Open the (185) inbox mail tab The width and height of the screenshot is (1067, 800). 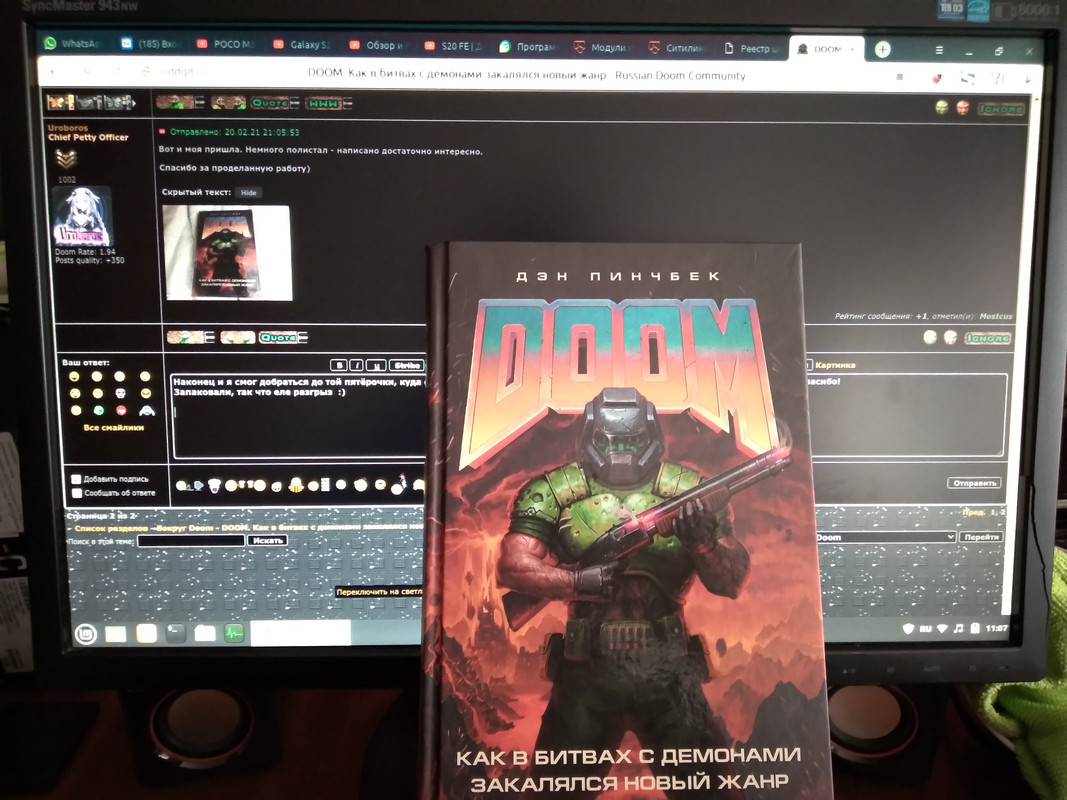click(150, 44)
